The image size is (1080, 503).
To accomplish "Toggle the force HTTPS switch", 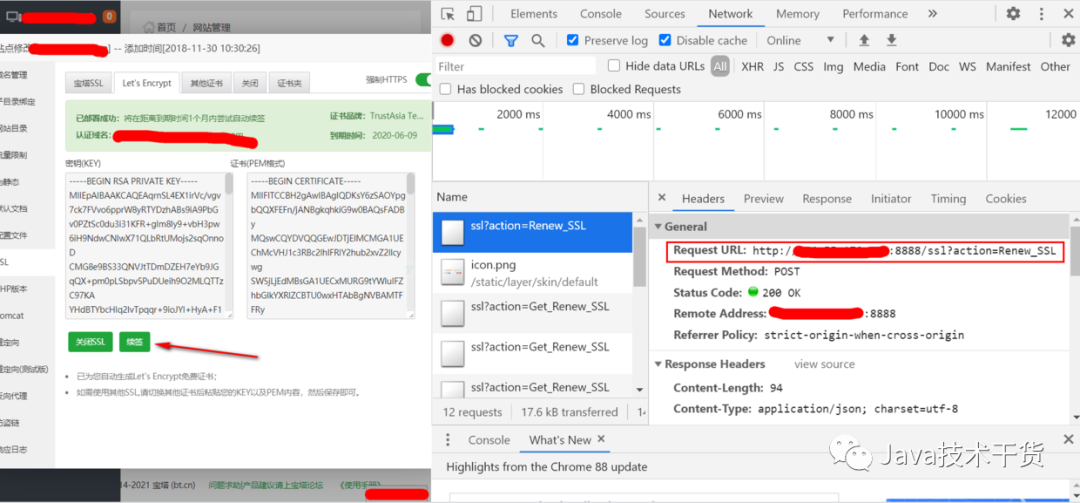I will (423, 79).
